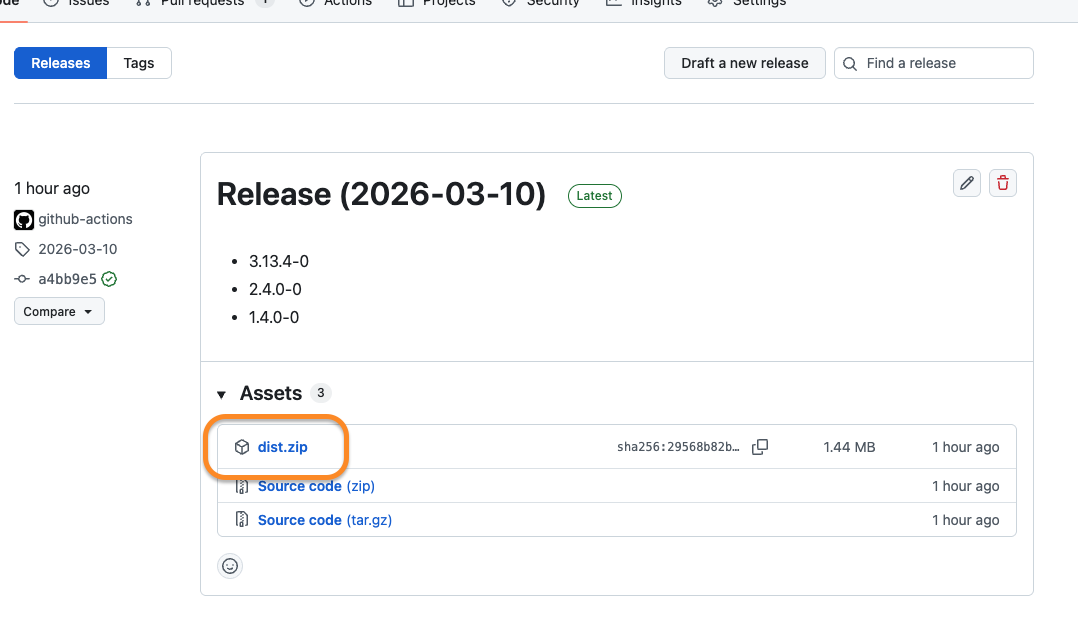The width and height of the screenshot is (1078, 632).
Task: Collapse the Assets section triangle
Action: click(x=221, y=394)
